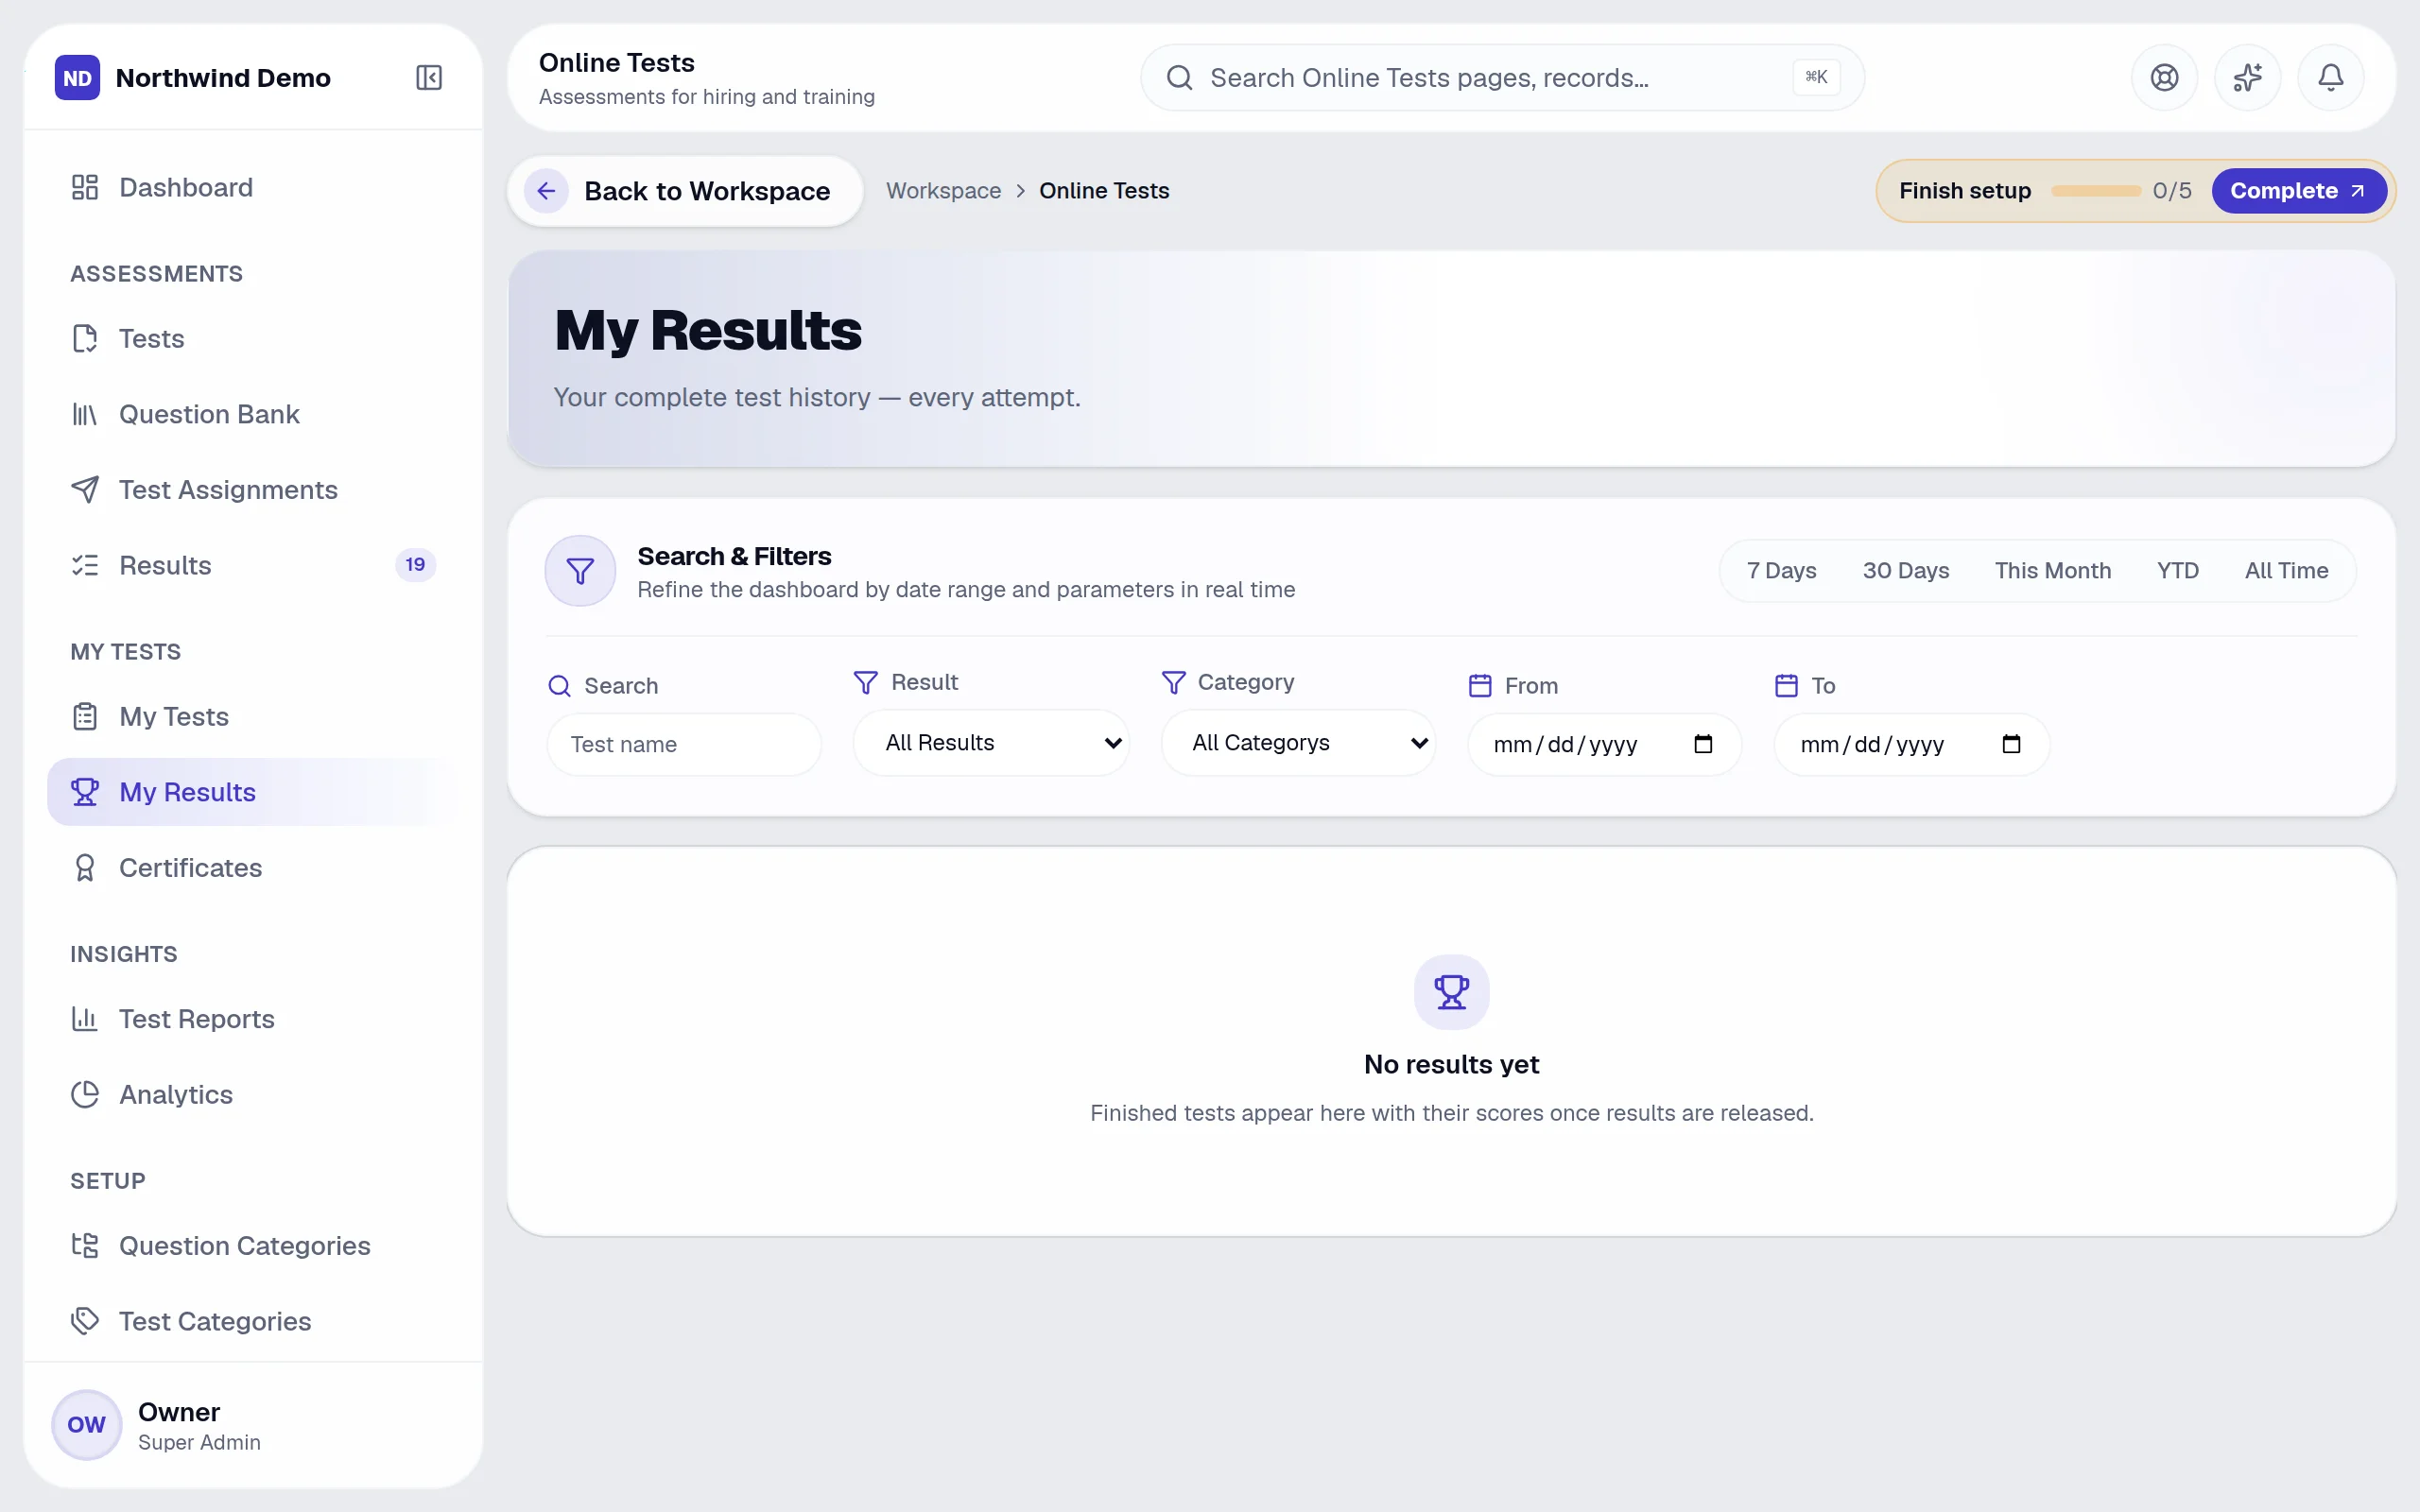This screenshot has width=2420, height=1512.
Task: Click the Online Tests breadcrumb
Action: coord(1104,191)
